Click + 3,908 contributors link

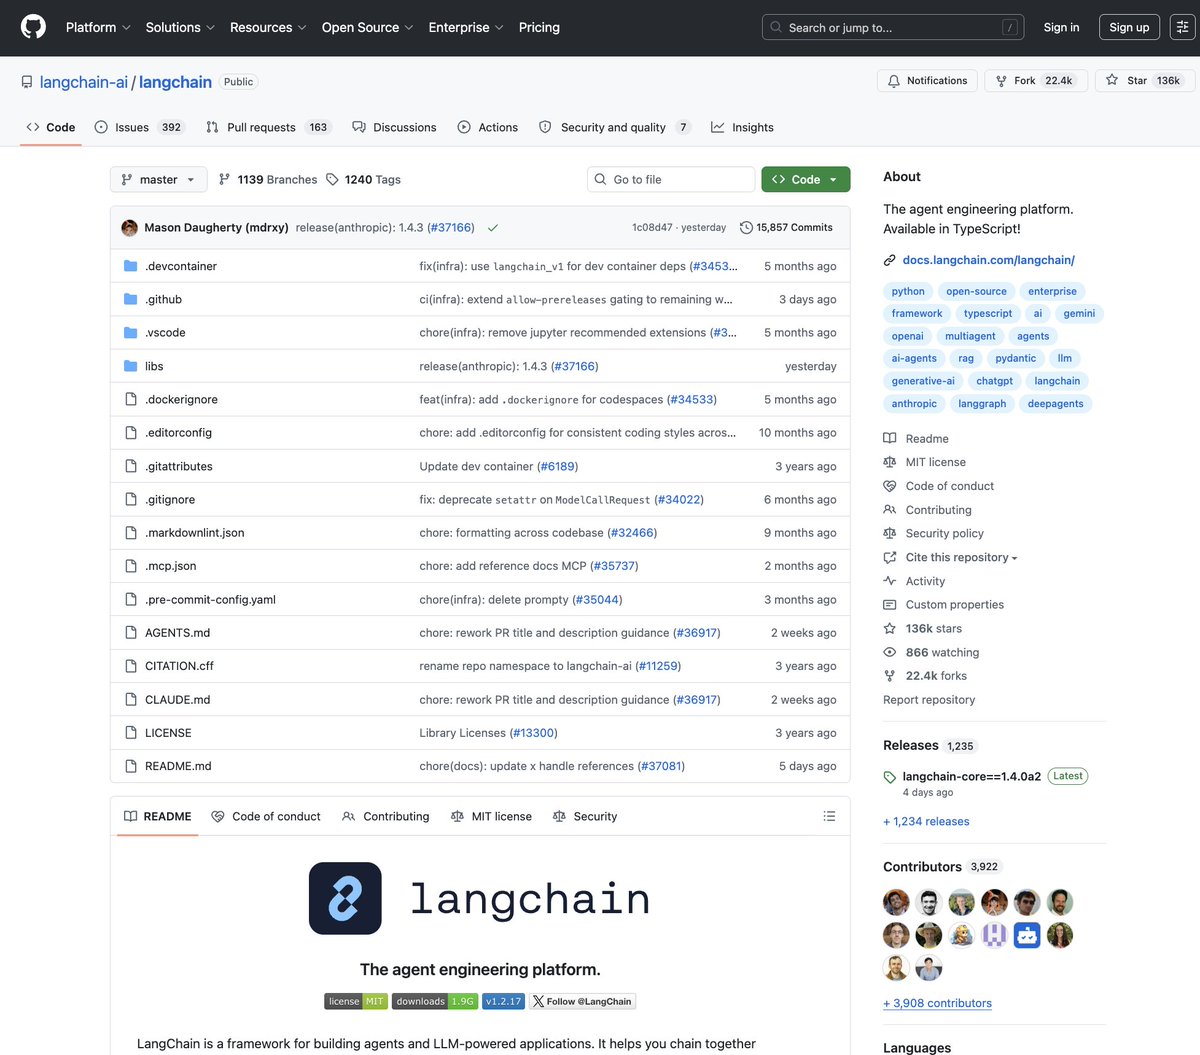point(937,1003)
